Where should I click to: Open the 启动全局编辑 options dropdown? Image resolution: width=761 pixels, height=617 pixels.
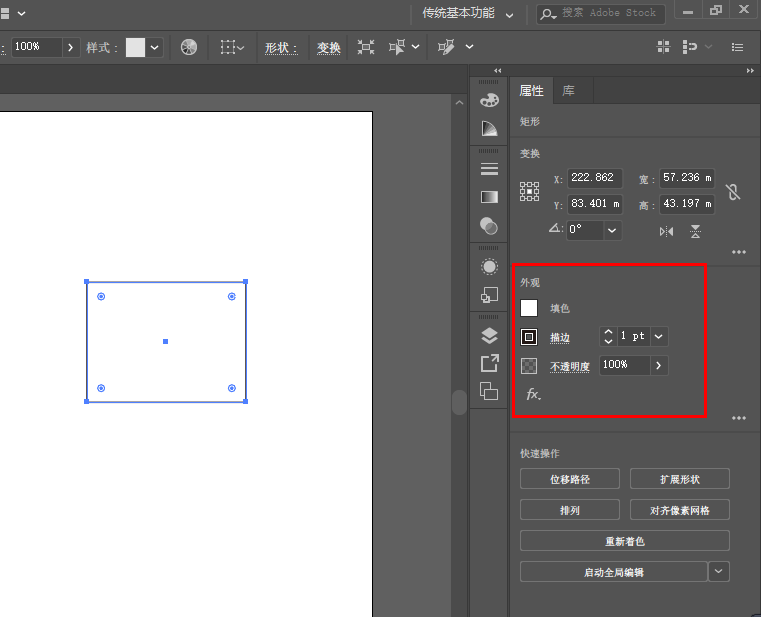click(x=719, y=571)
